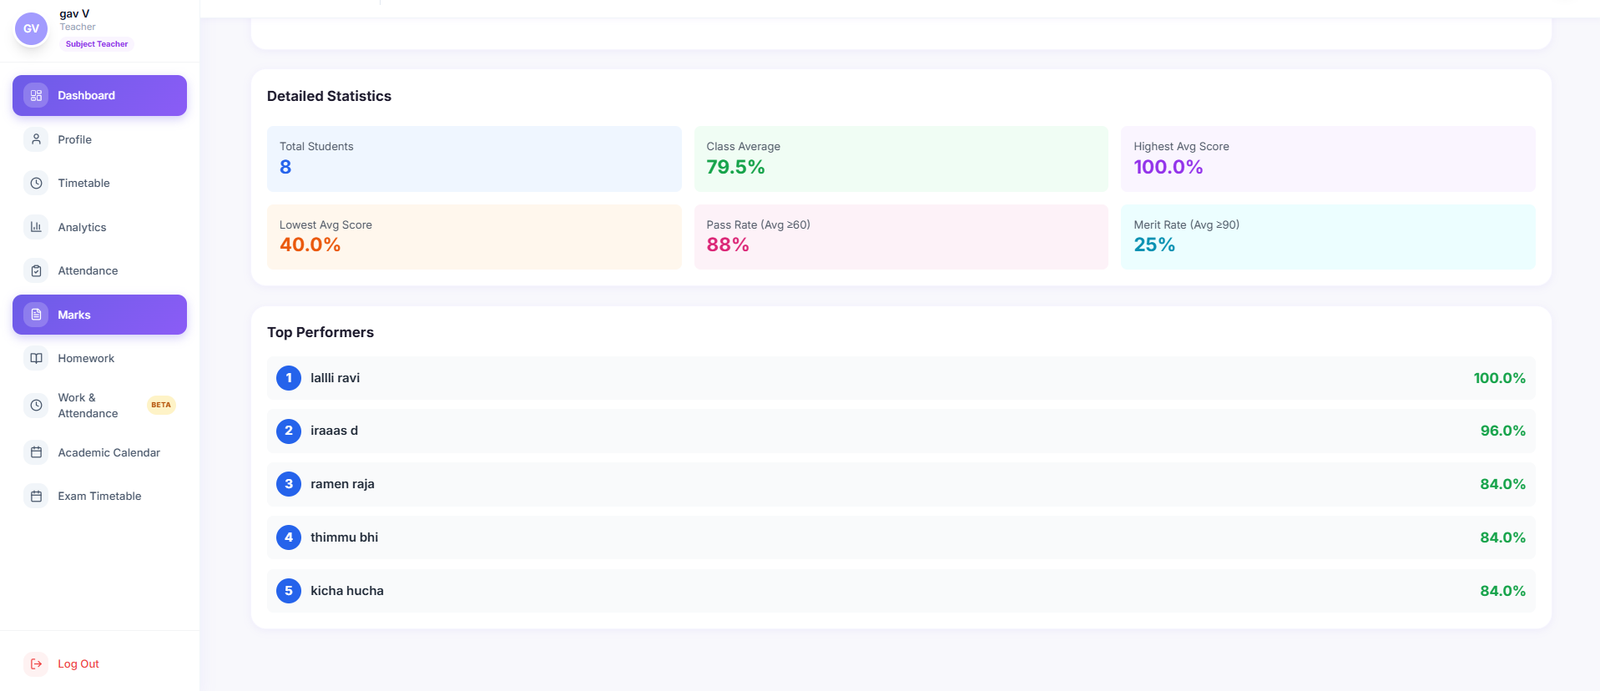Screen dimensions: 1600x691
Task: Open the Profile page
Action: (x=99, y=139)
